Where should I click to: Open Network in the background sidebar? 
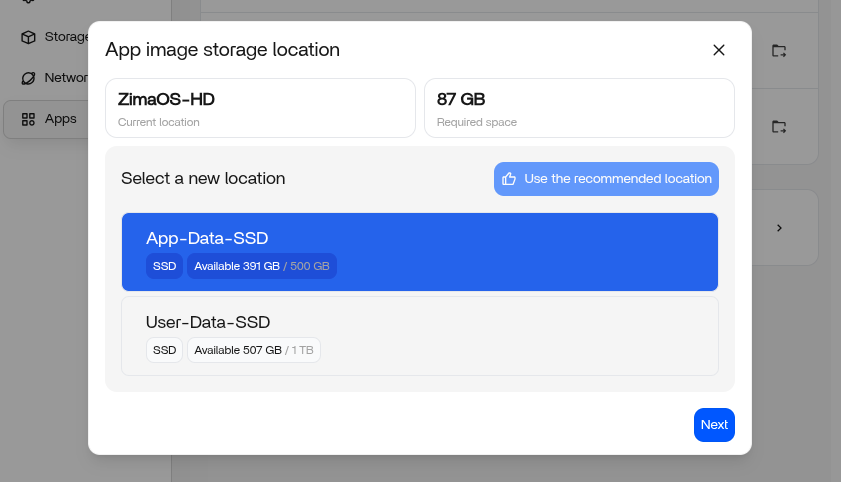[x=54, y=78]
